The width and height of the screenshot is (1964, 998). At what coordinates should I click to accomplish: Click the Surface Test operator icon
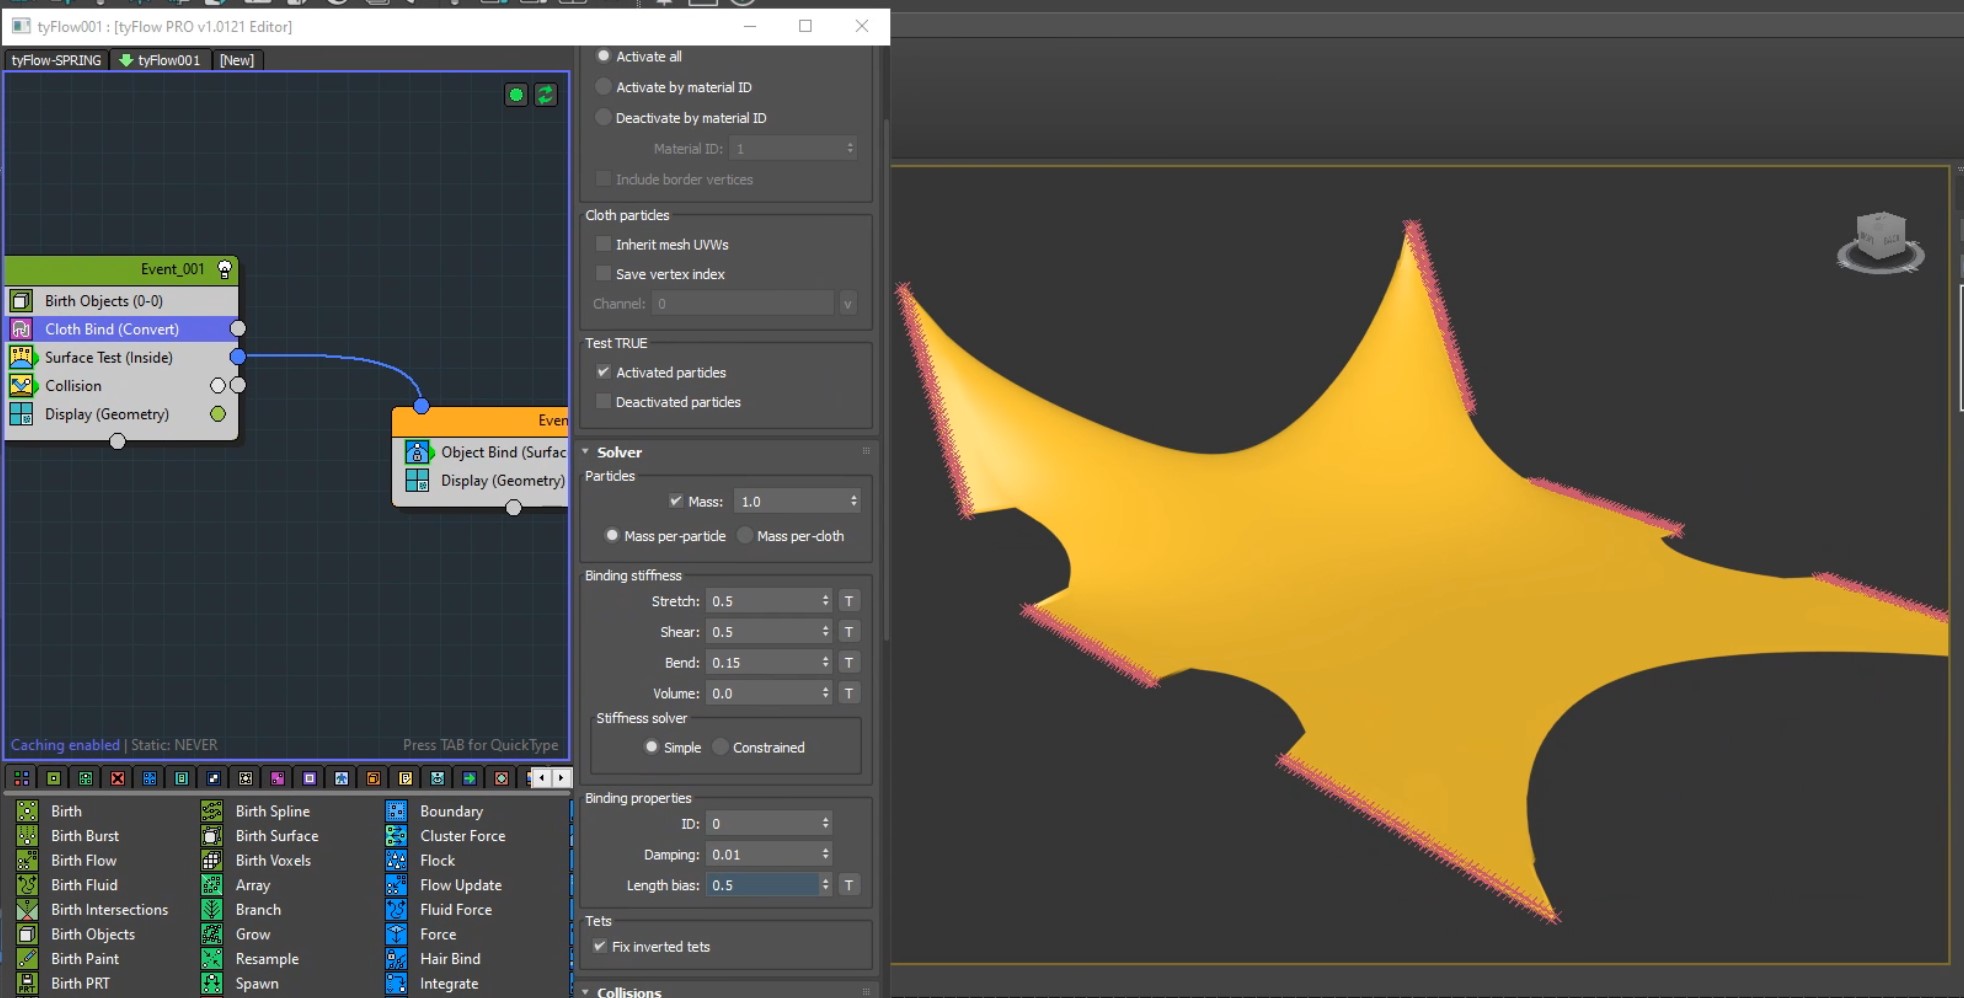tap(21, 357)
